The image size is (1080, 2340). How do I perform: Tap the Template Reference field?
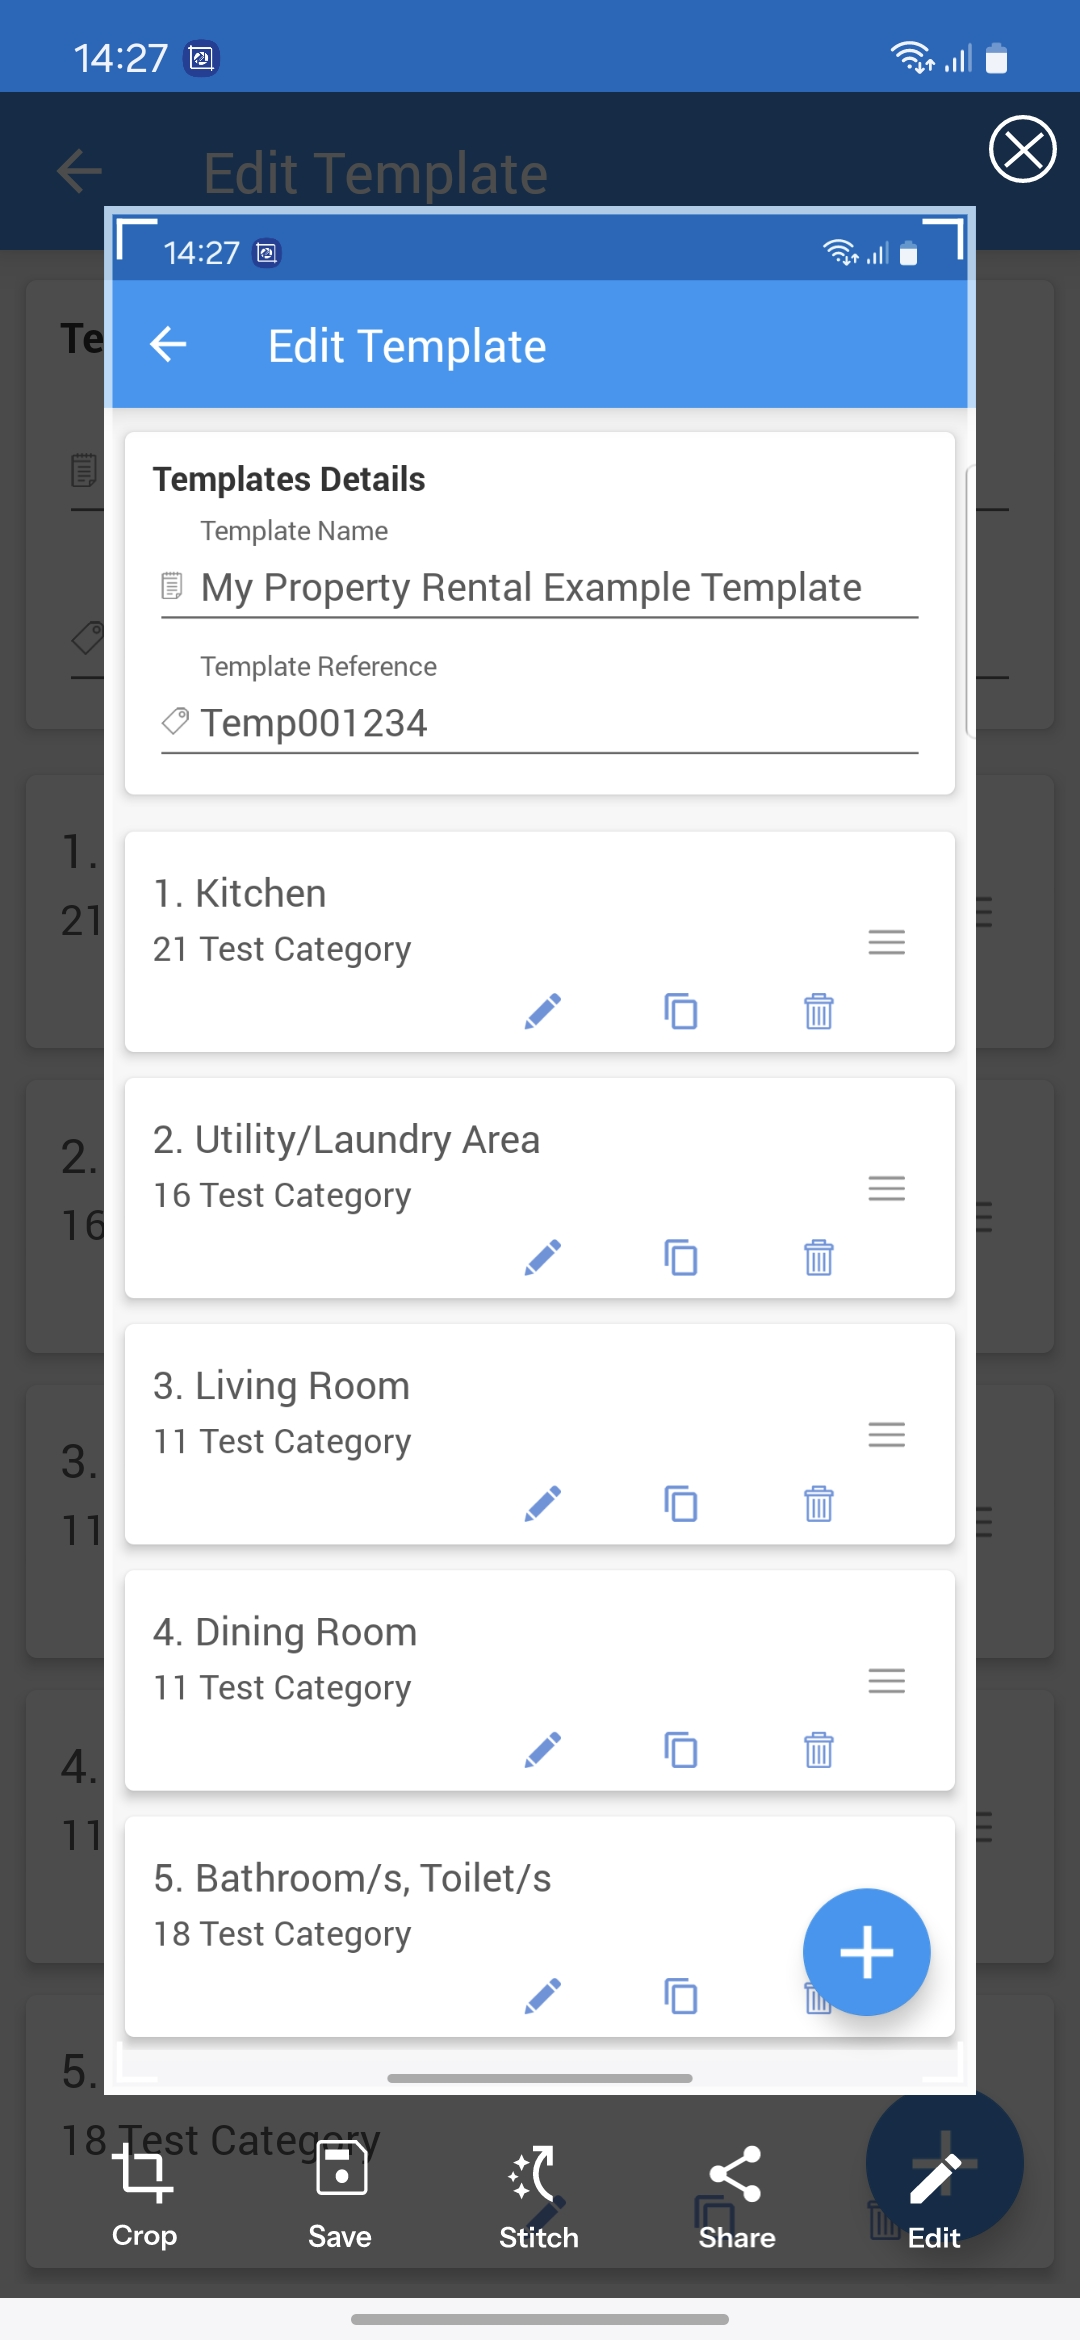click(540, 723)
